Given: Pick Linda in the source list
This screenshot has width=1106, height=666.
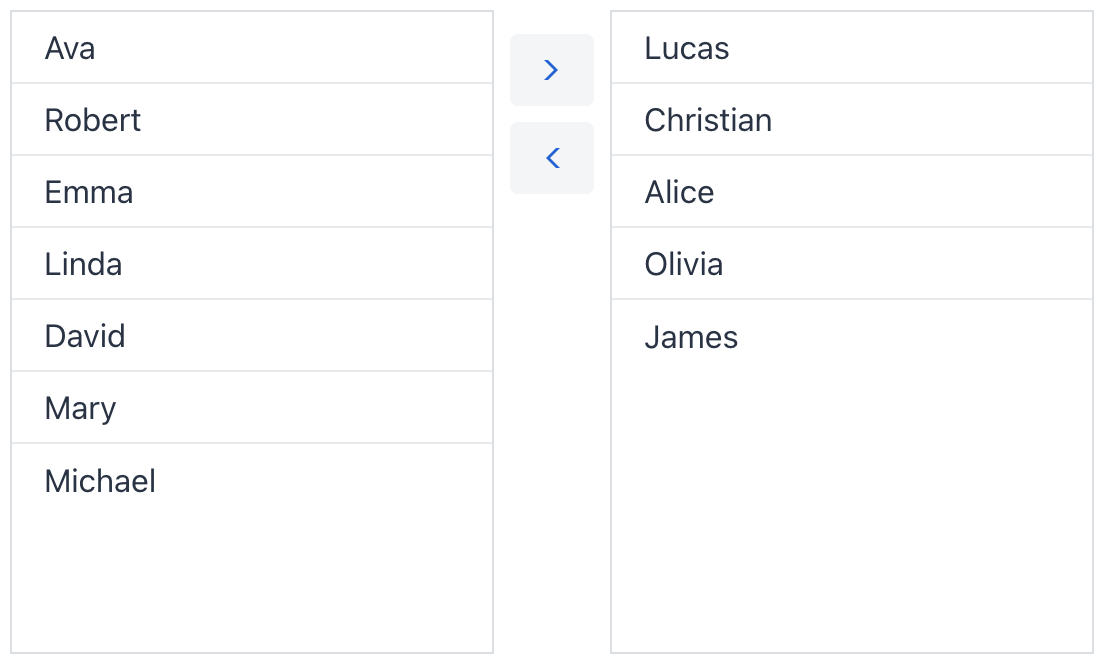Looking at the screenshot, I should point(252,264).
